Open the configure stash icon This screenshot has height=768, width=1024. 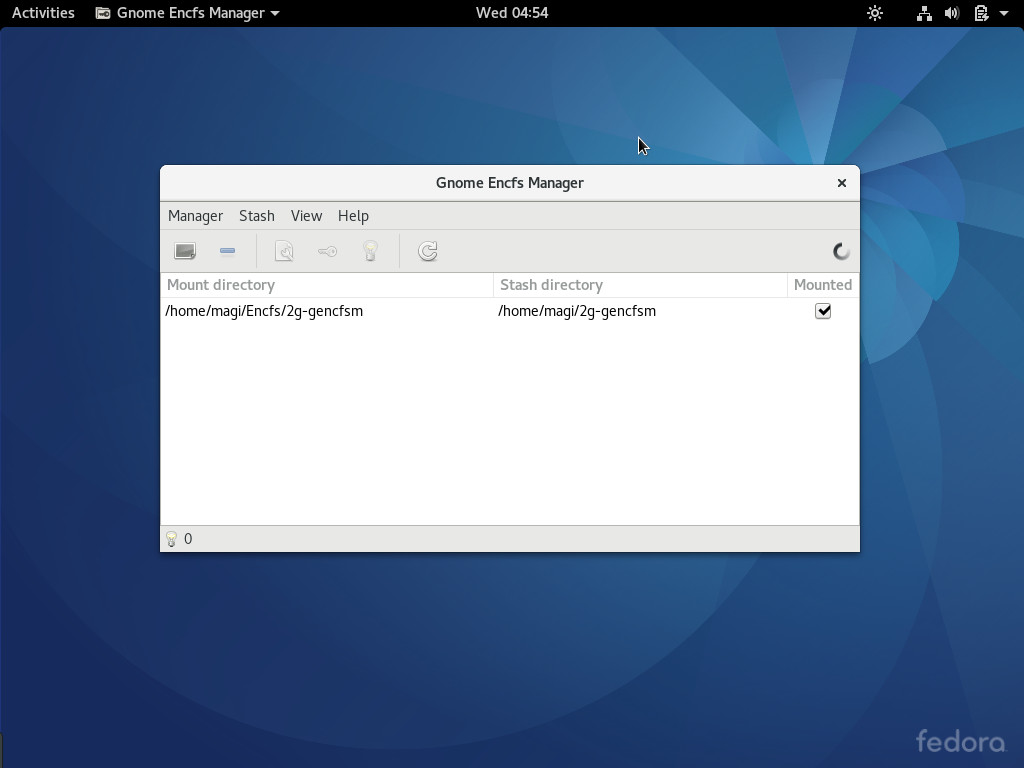click(x=284, y=251)
